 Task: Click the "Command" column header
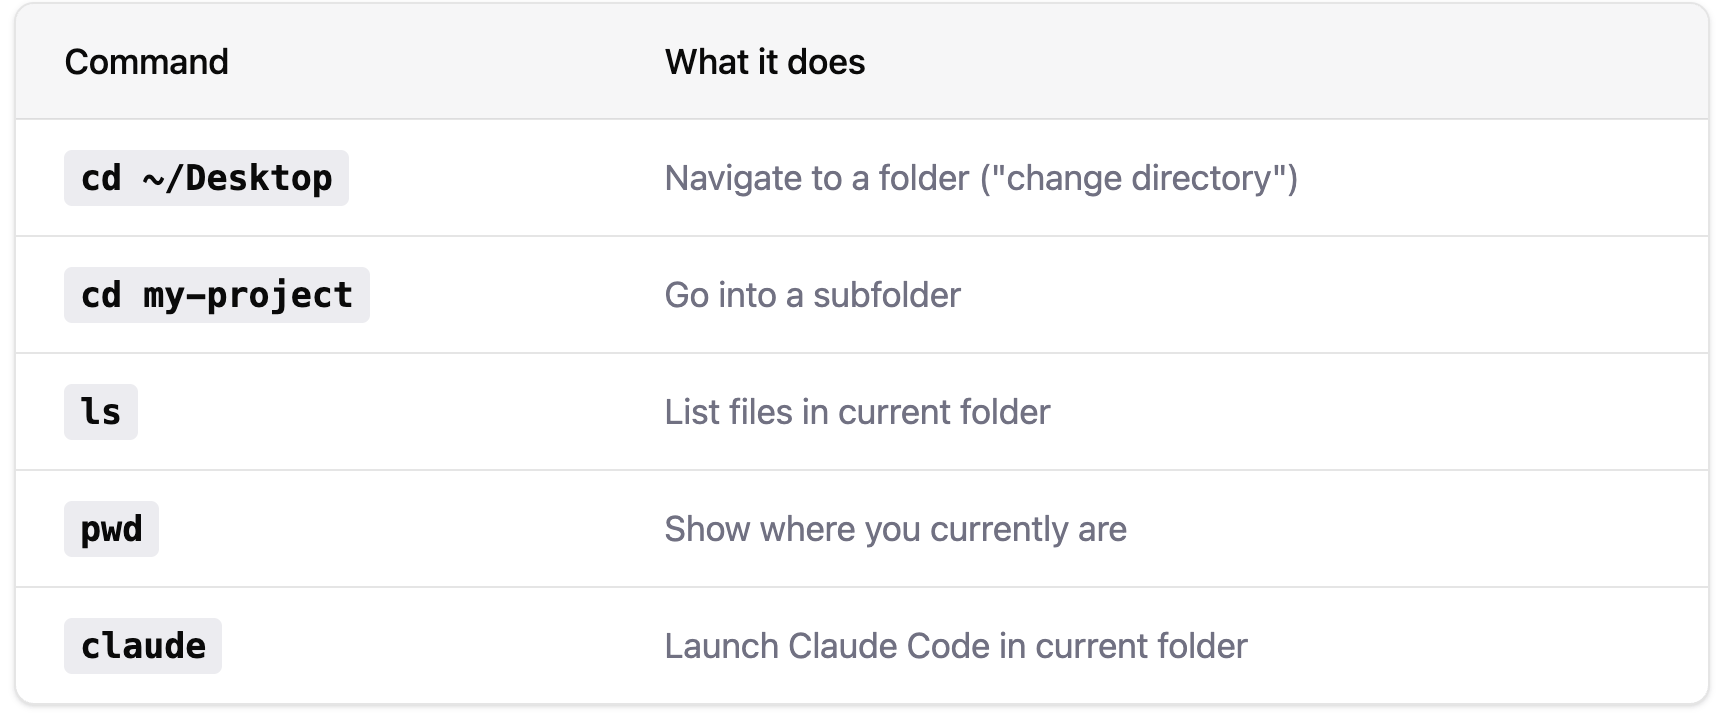click(146, 62)
